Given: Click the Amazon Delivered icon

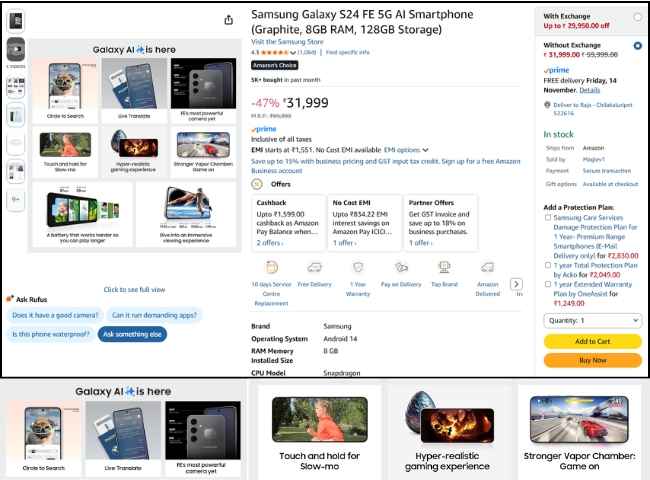Looking at the screenshot, I should click(488, 267).
